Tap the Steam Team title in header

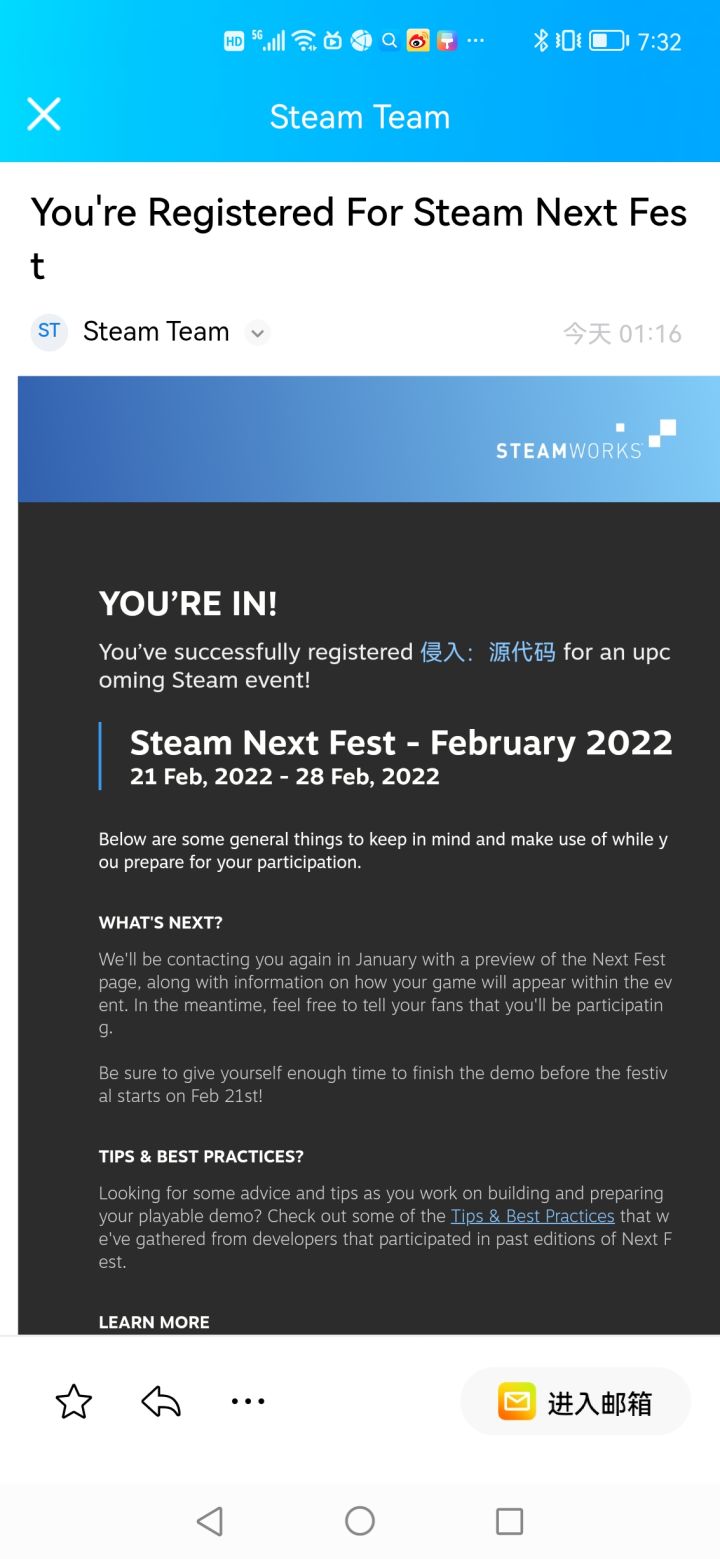pyautogui.click(x=360, y=117)
